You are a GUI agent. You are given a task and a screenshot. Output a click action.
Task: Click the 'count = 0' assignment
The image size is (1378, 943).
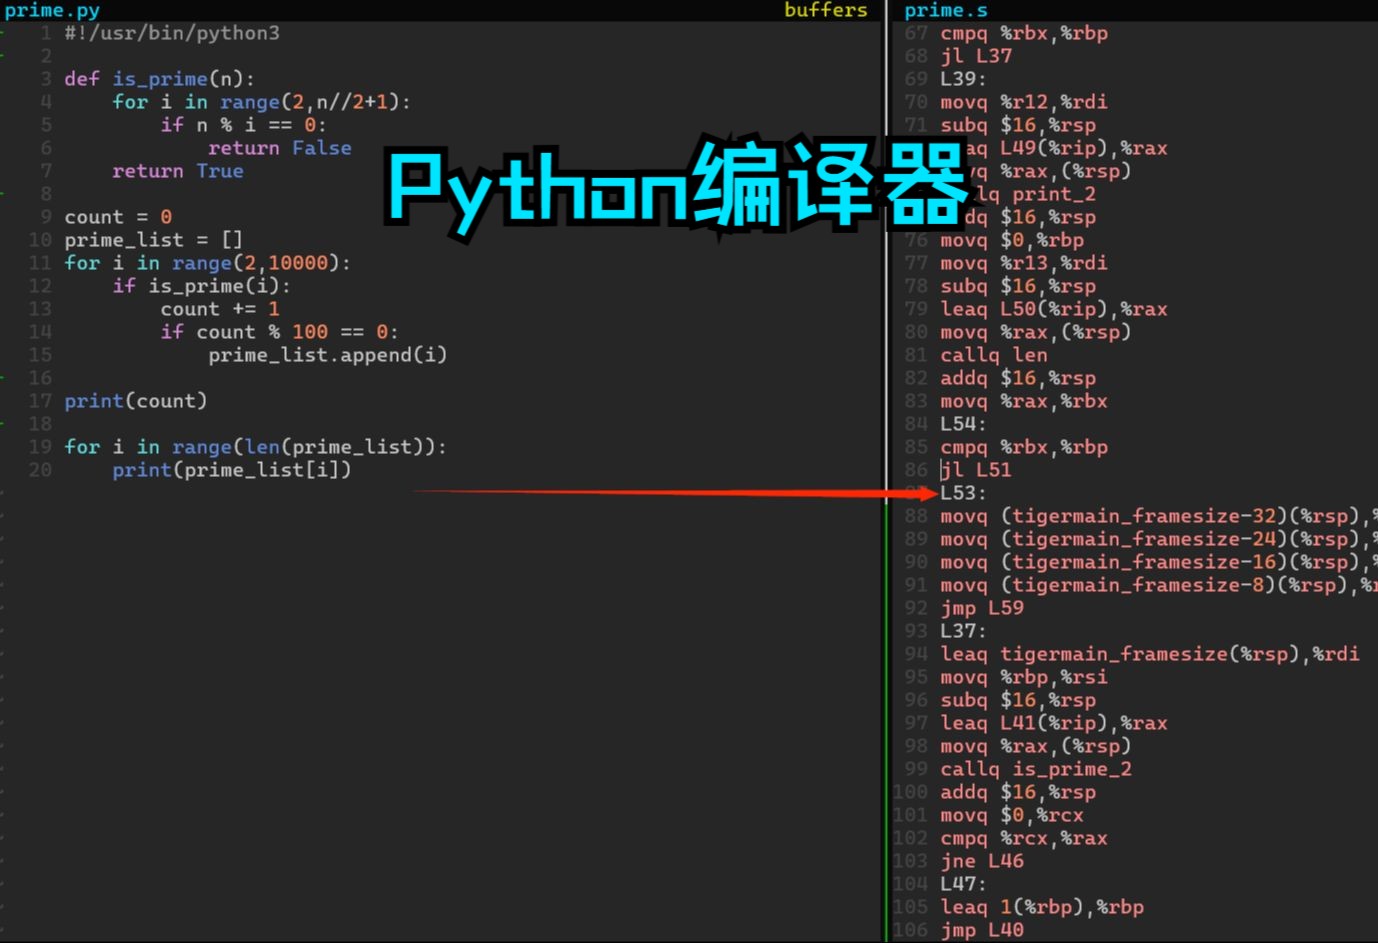pyautogui.click(x=118, y=217)
